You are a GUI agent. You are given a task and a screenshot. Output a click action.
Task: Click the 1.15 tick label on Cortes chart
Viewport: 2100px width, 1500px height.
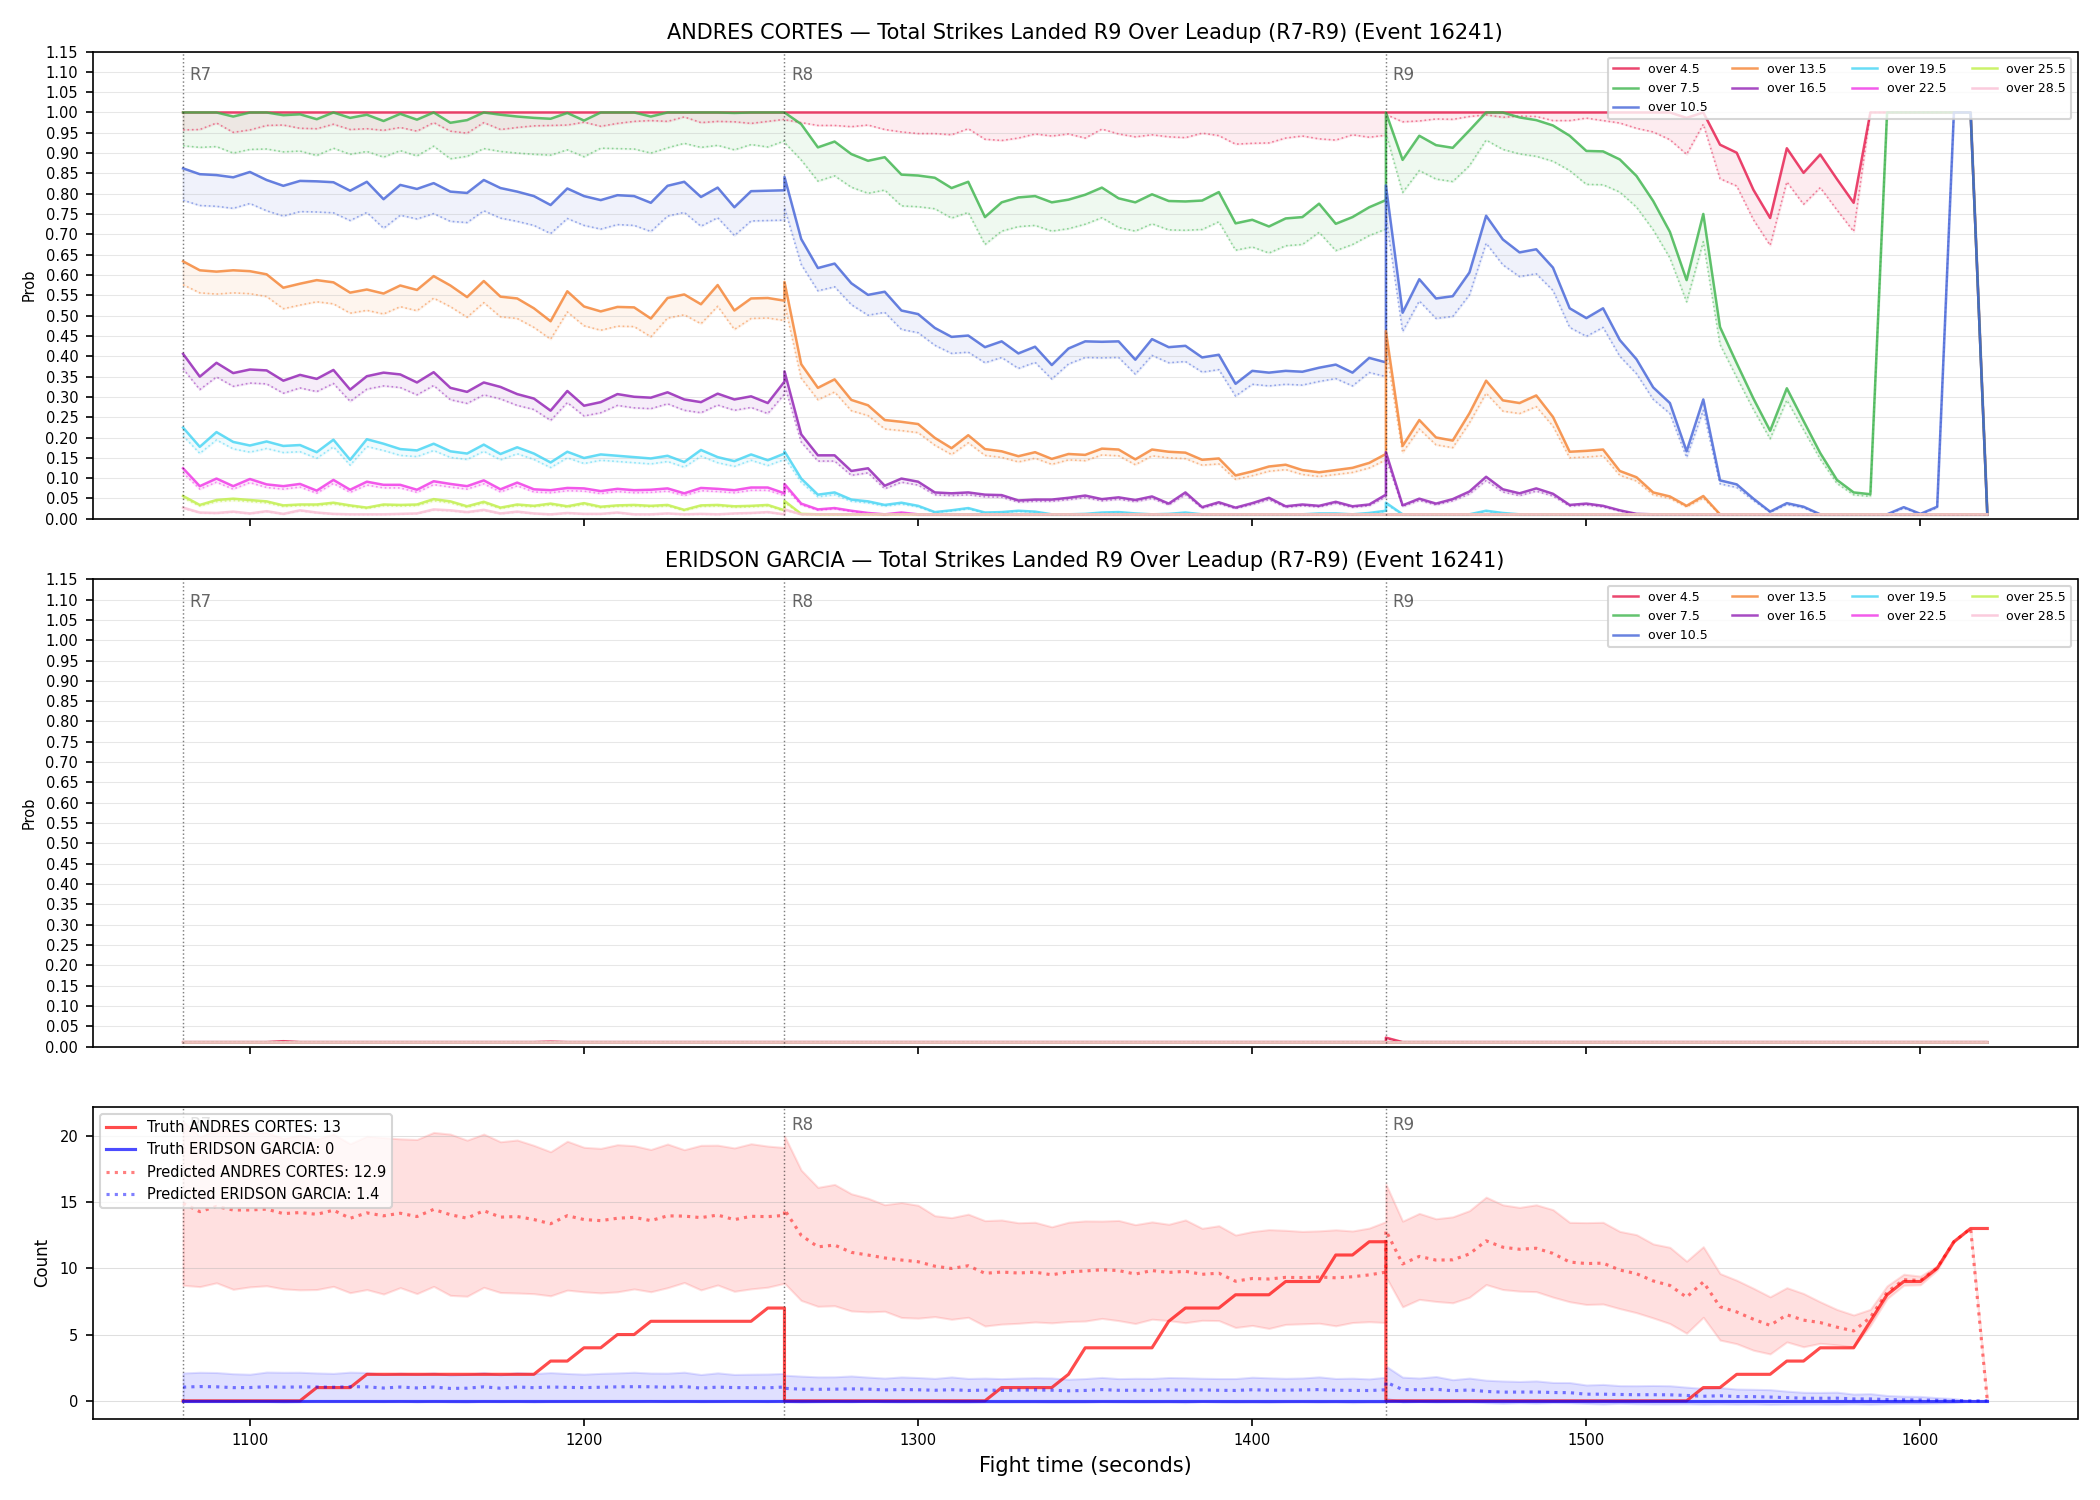[61, 52]
